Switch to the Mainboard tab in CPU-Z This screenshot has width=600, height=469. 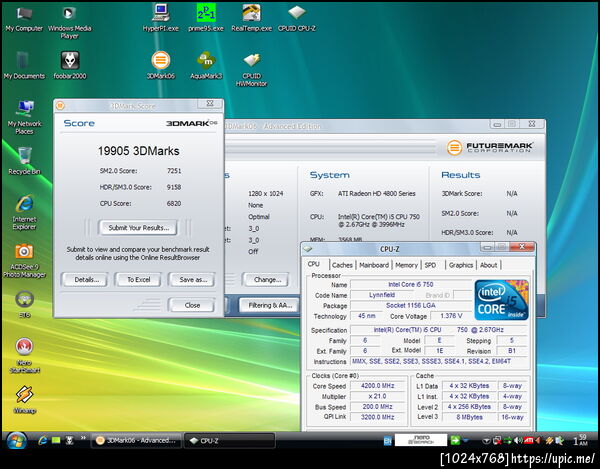373,265
